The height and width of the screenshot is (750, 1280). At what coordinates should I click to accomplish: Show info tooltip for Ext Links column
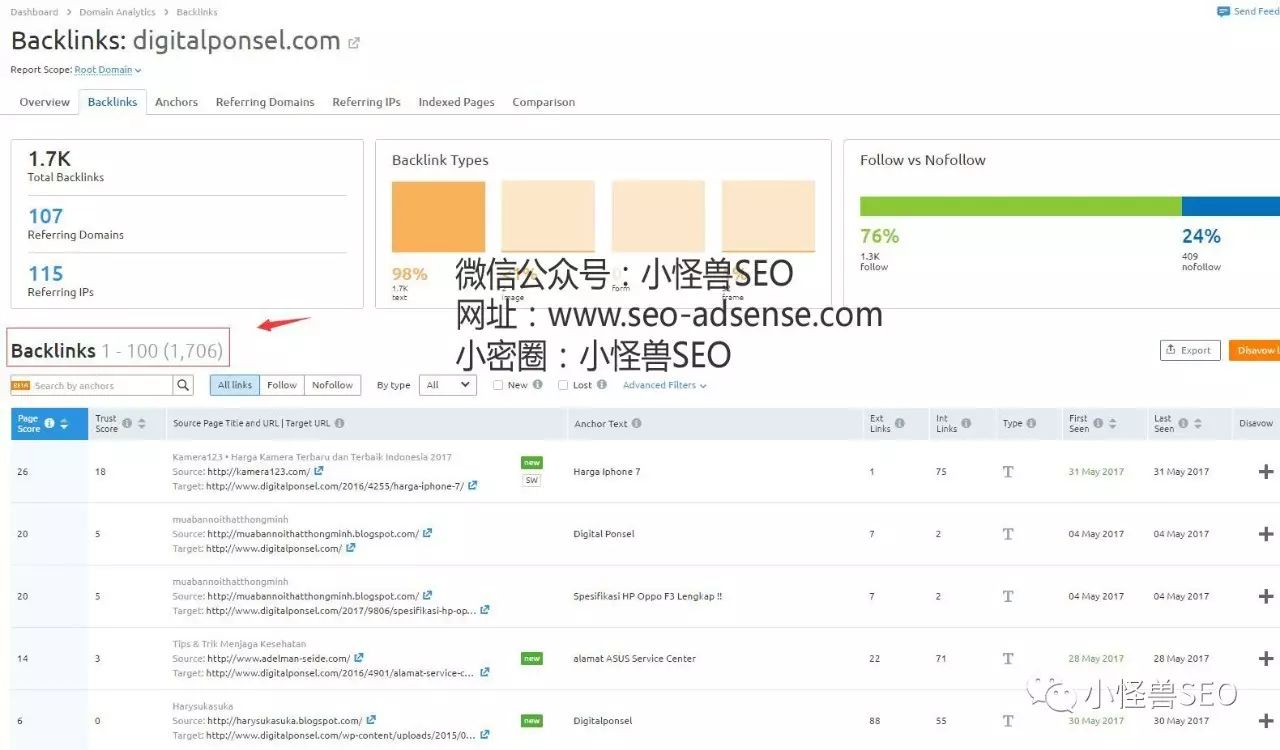[x=899, y=423]
